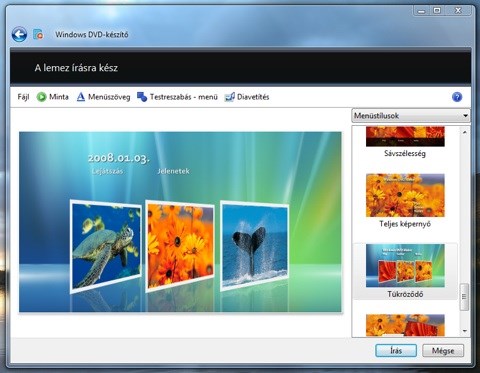Click the Windows DVD-készítő app icon
This screenshot has height=373, width=480.
(x=38, y=34)
